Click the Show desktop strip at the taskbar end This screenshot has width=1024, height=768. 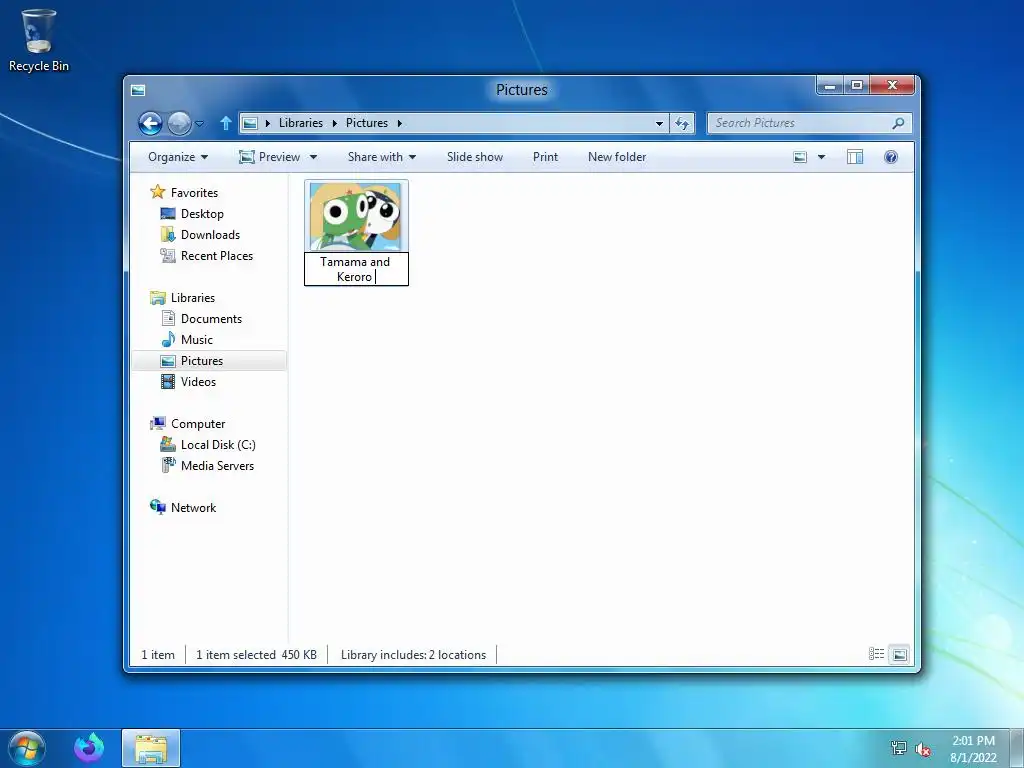click(x=1017, y=748)
